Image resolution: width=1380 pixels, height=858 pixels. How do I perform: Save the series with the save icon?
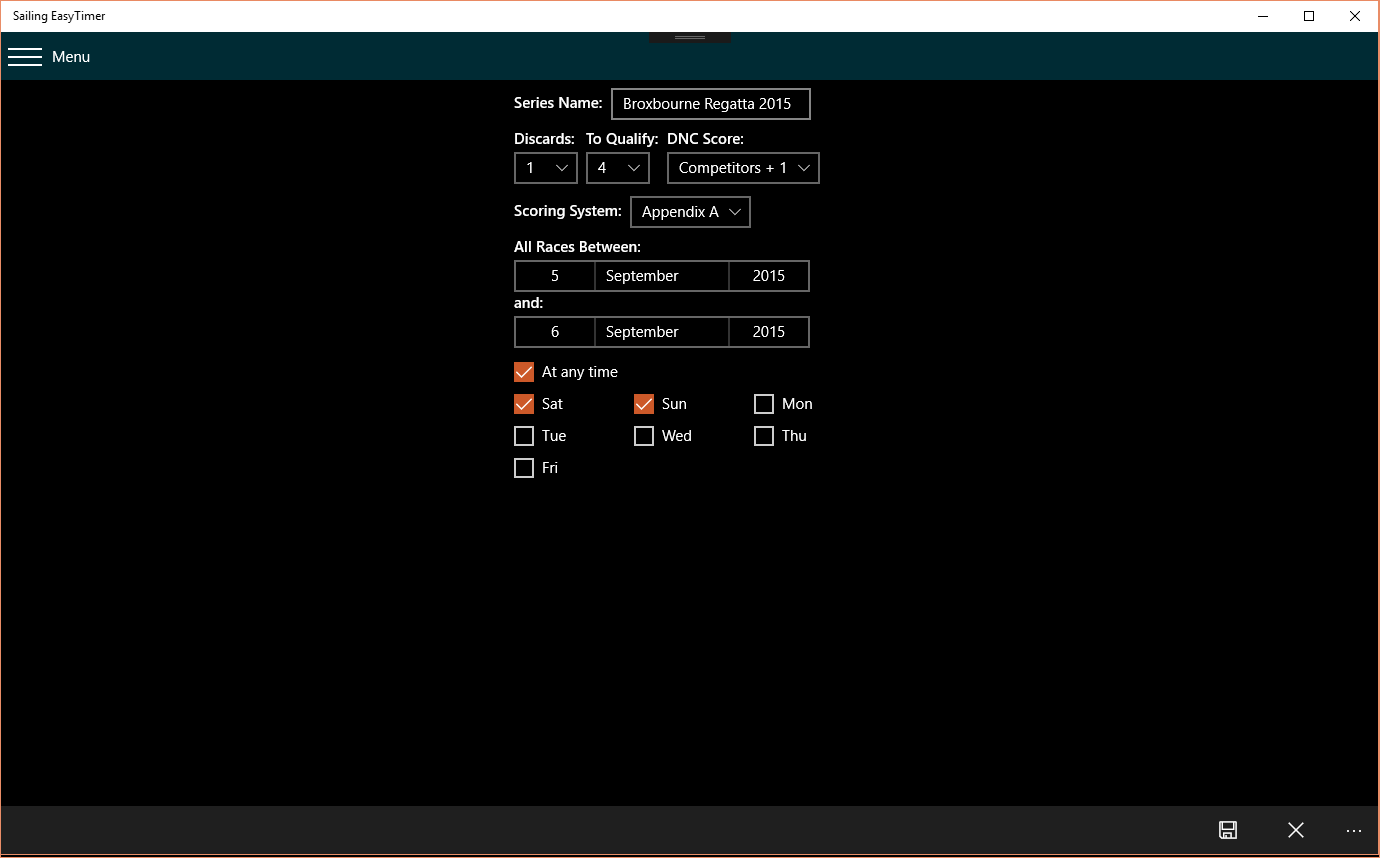pos(1228,830)
